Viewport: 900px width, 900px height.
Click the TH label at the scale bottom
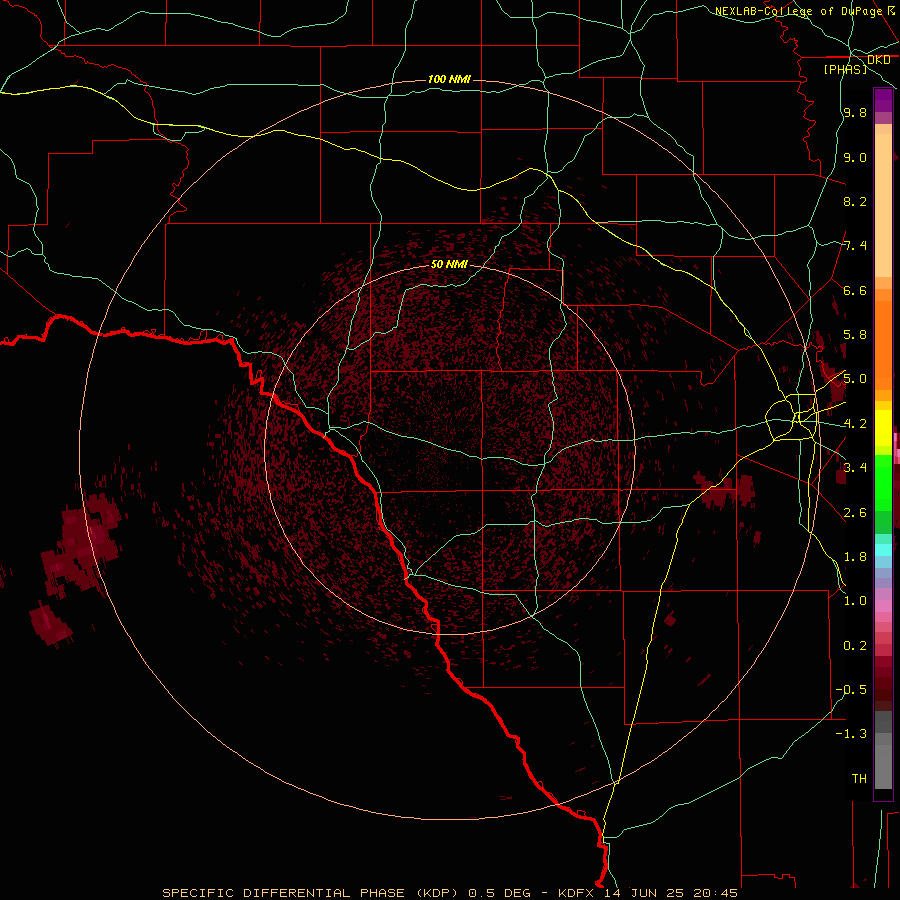tap(859, 778)
